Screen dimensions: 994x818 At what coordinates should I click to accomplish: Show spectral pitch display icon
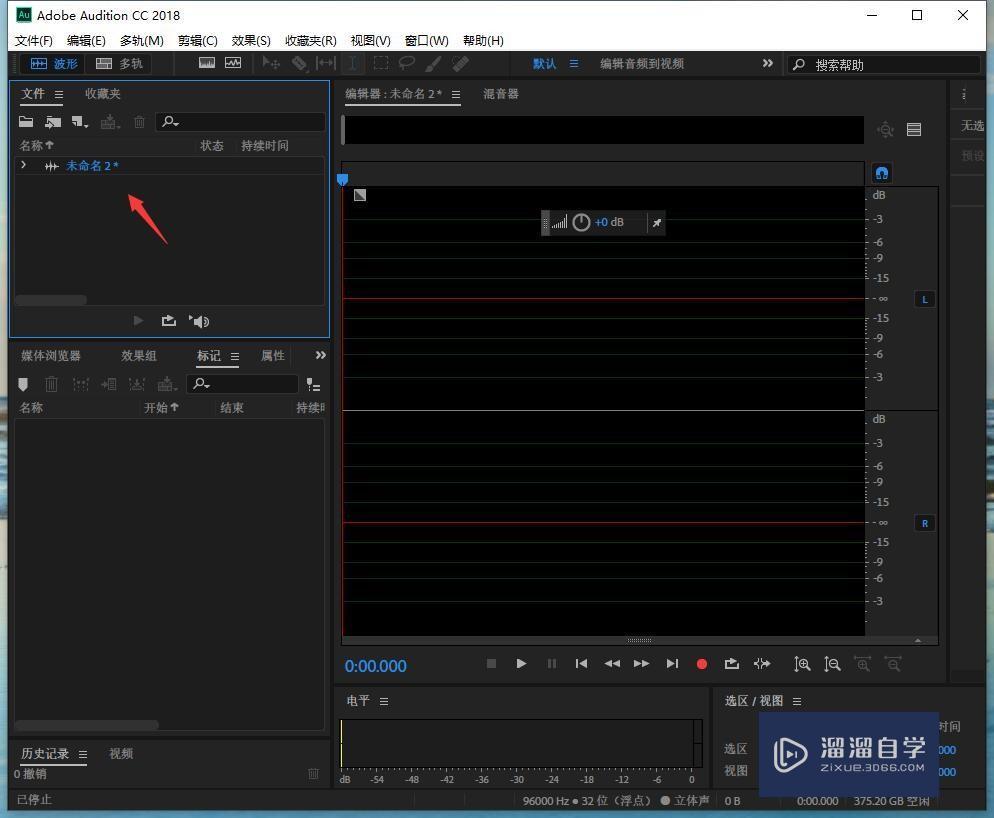[x=233, y=63]
